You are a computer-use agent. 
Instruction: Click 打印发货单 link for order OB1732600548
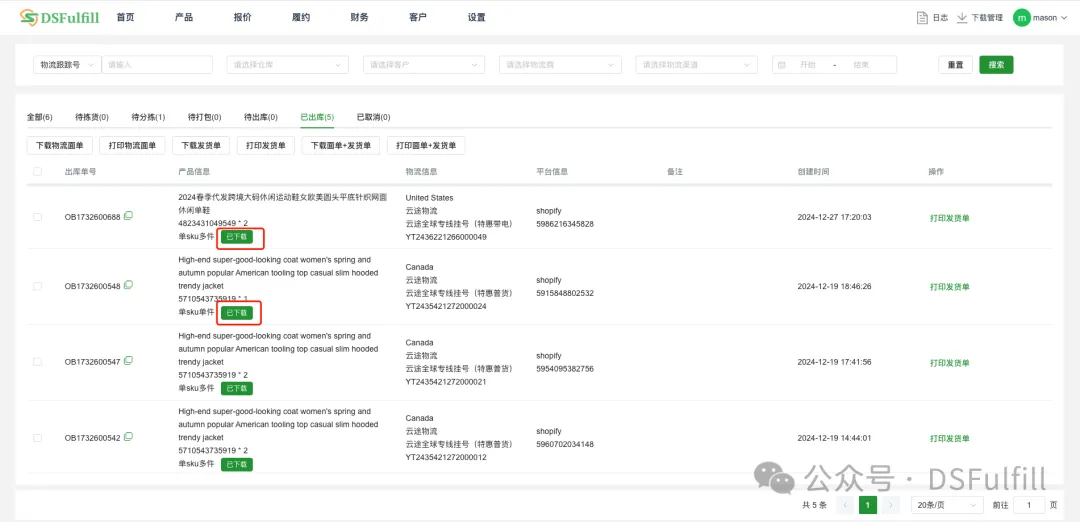(949, 287)
